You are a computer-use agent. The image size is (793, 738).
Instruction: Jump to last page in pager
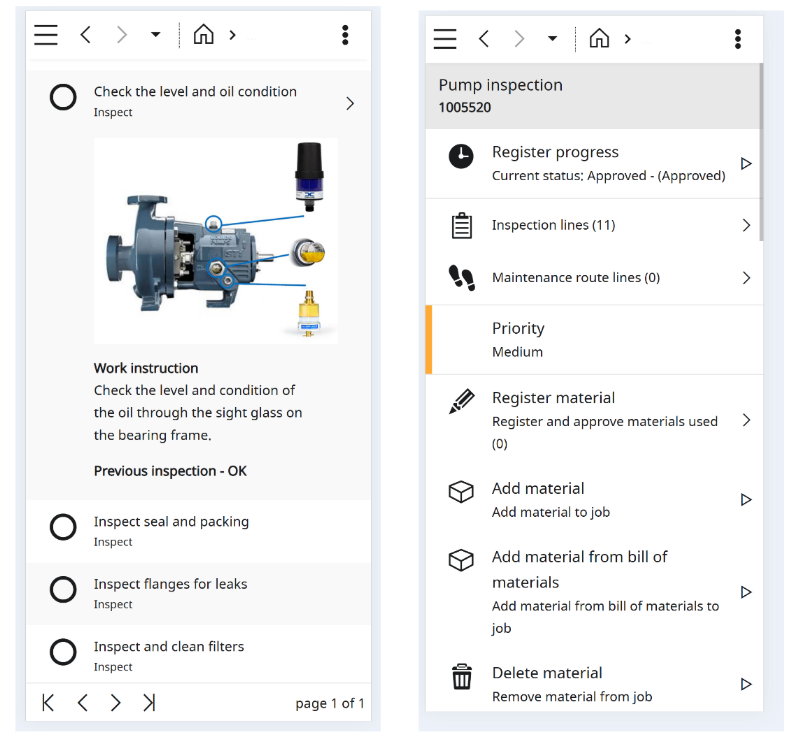click(x=149, y=703)
